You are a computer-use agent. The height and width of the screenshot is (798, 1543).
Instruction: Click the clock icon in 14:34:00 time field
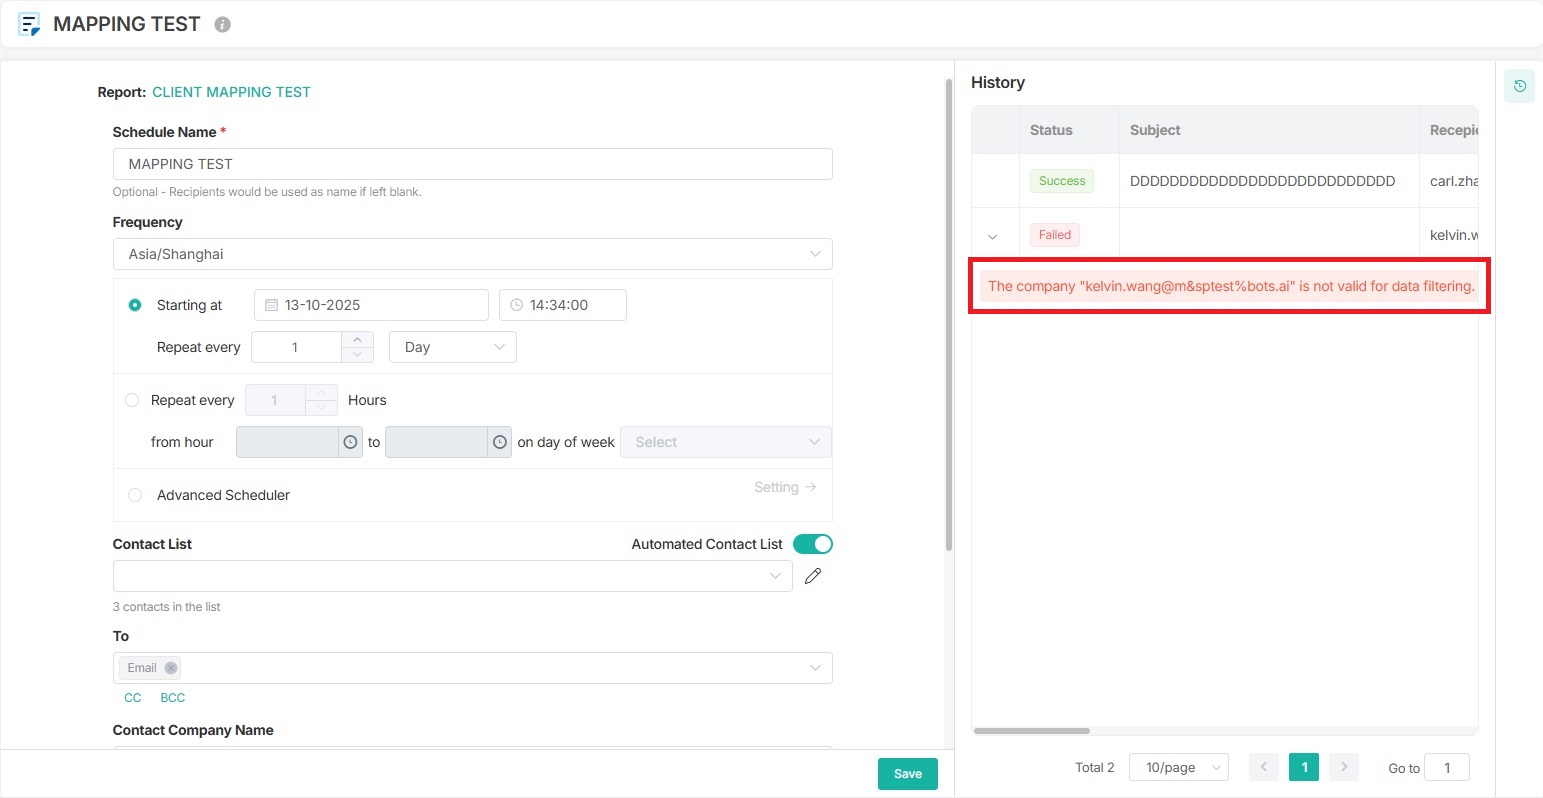516,305
